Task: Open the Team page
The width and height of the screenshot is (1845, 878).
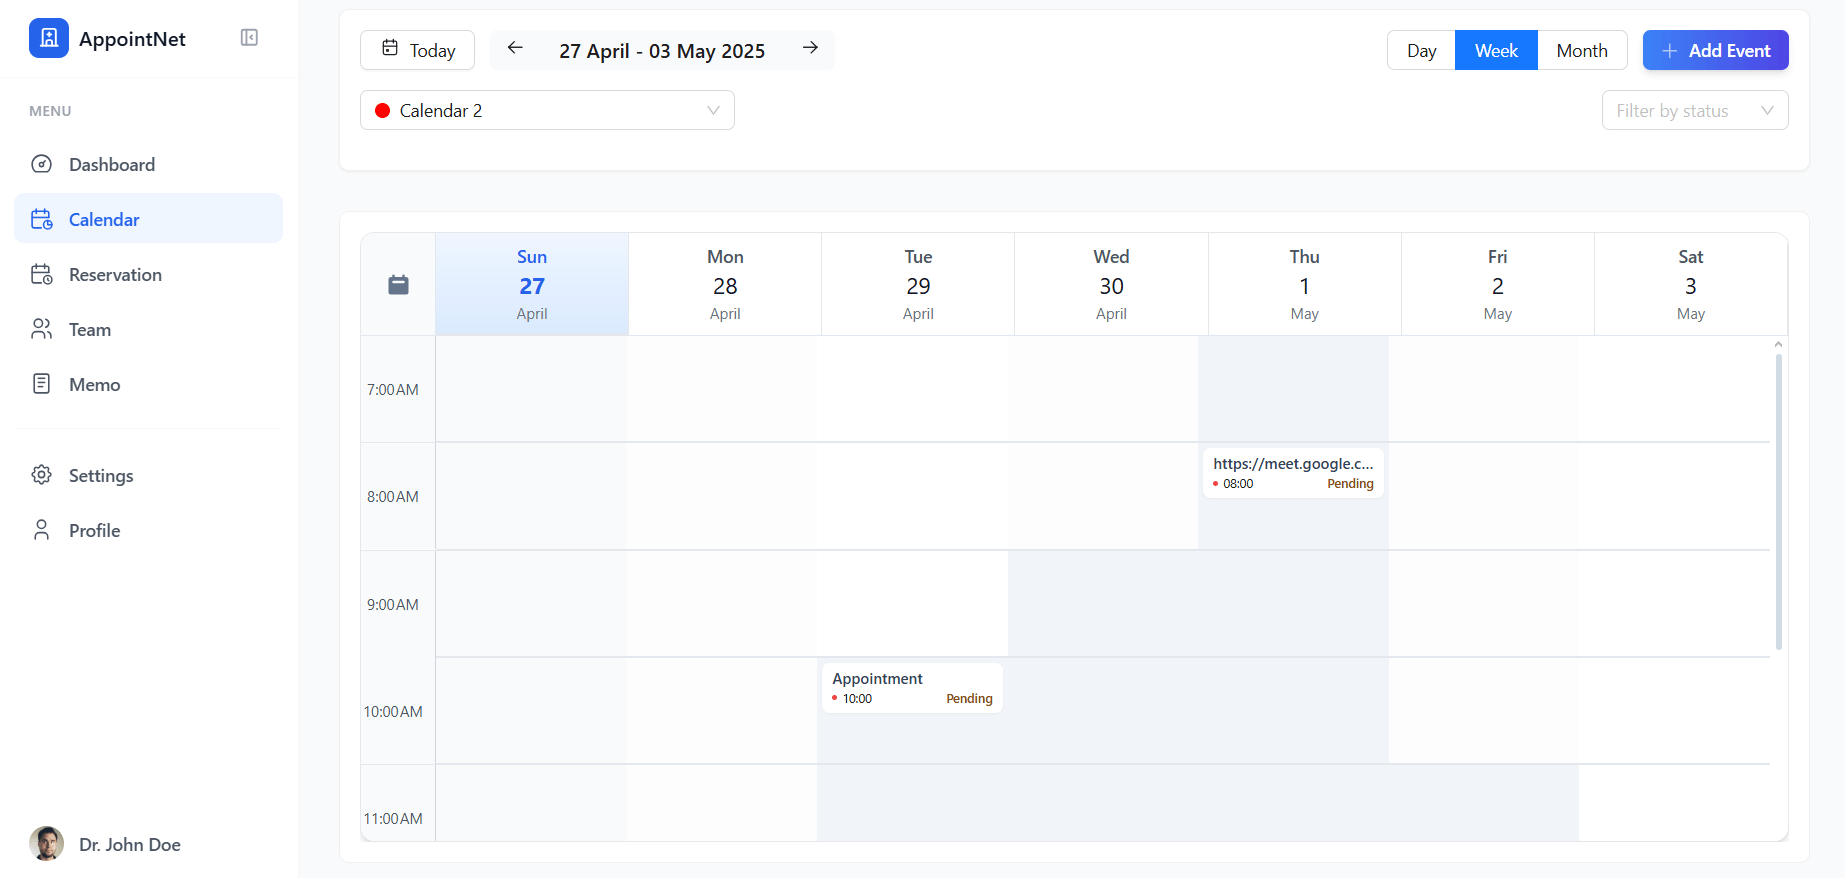Action: (89, 330)
